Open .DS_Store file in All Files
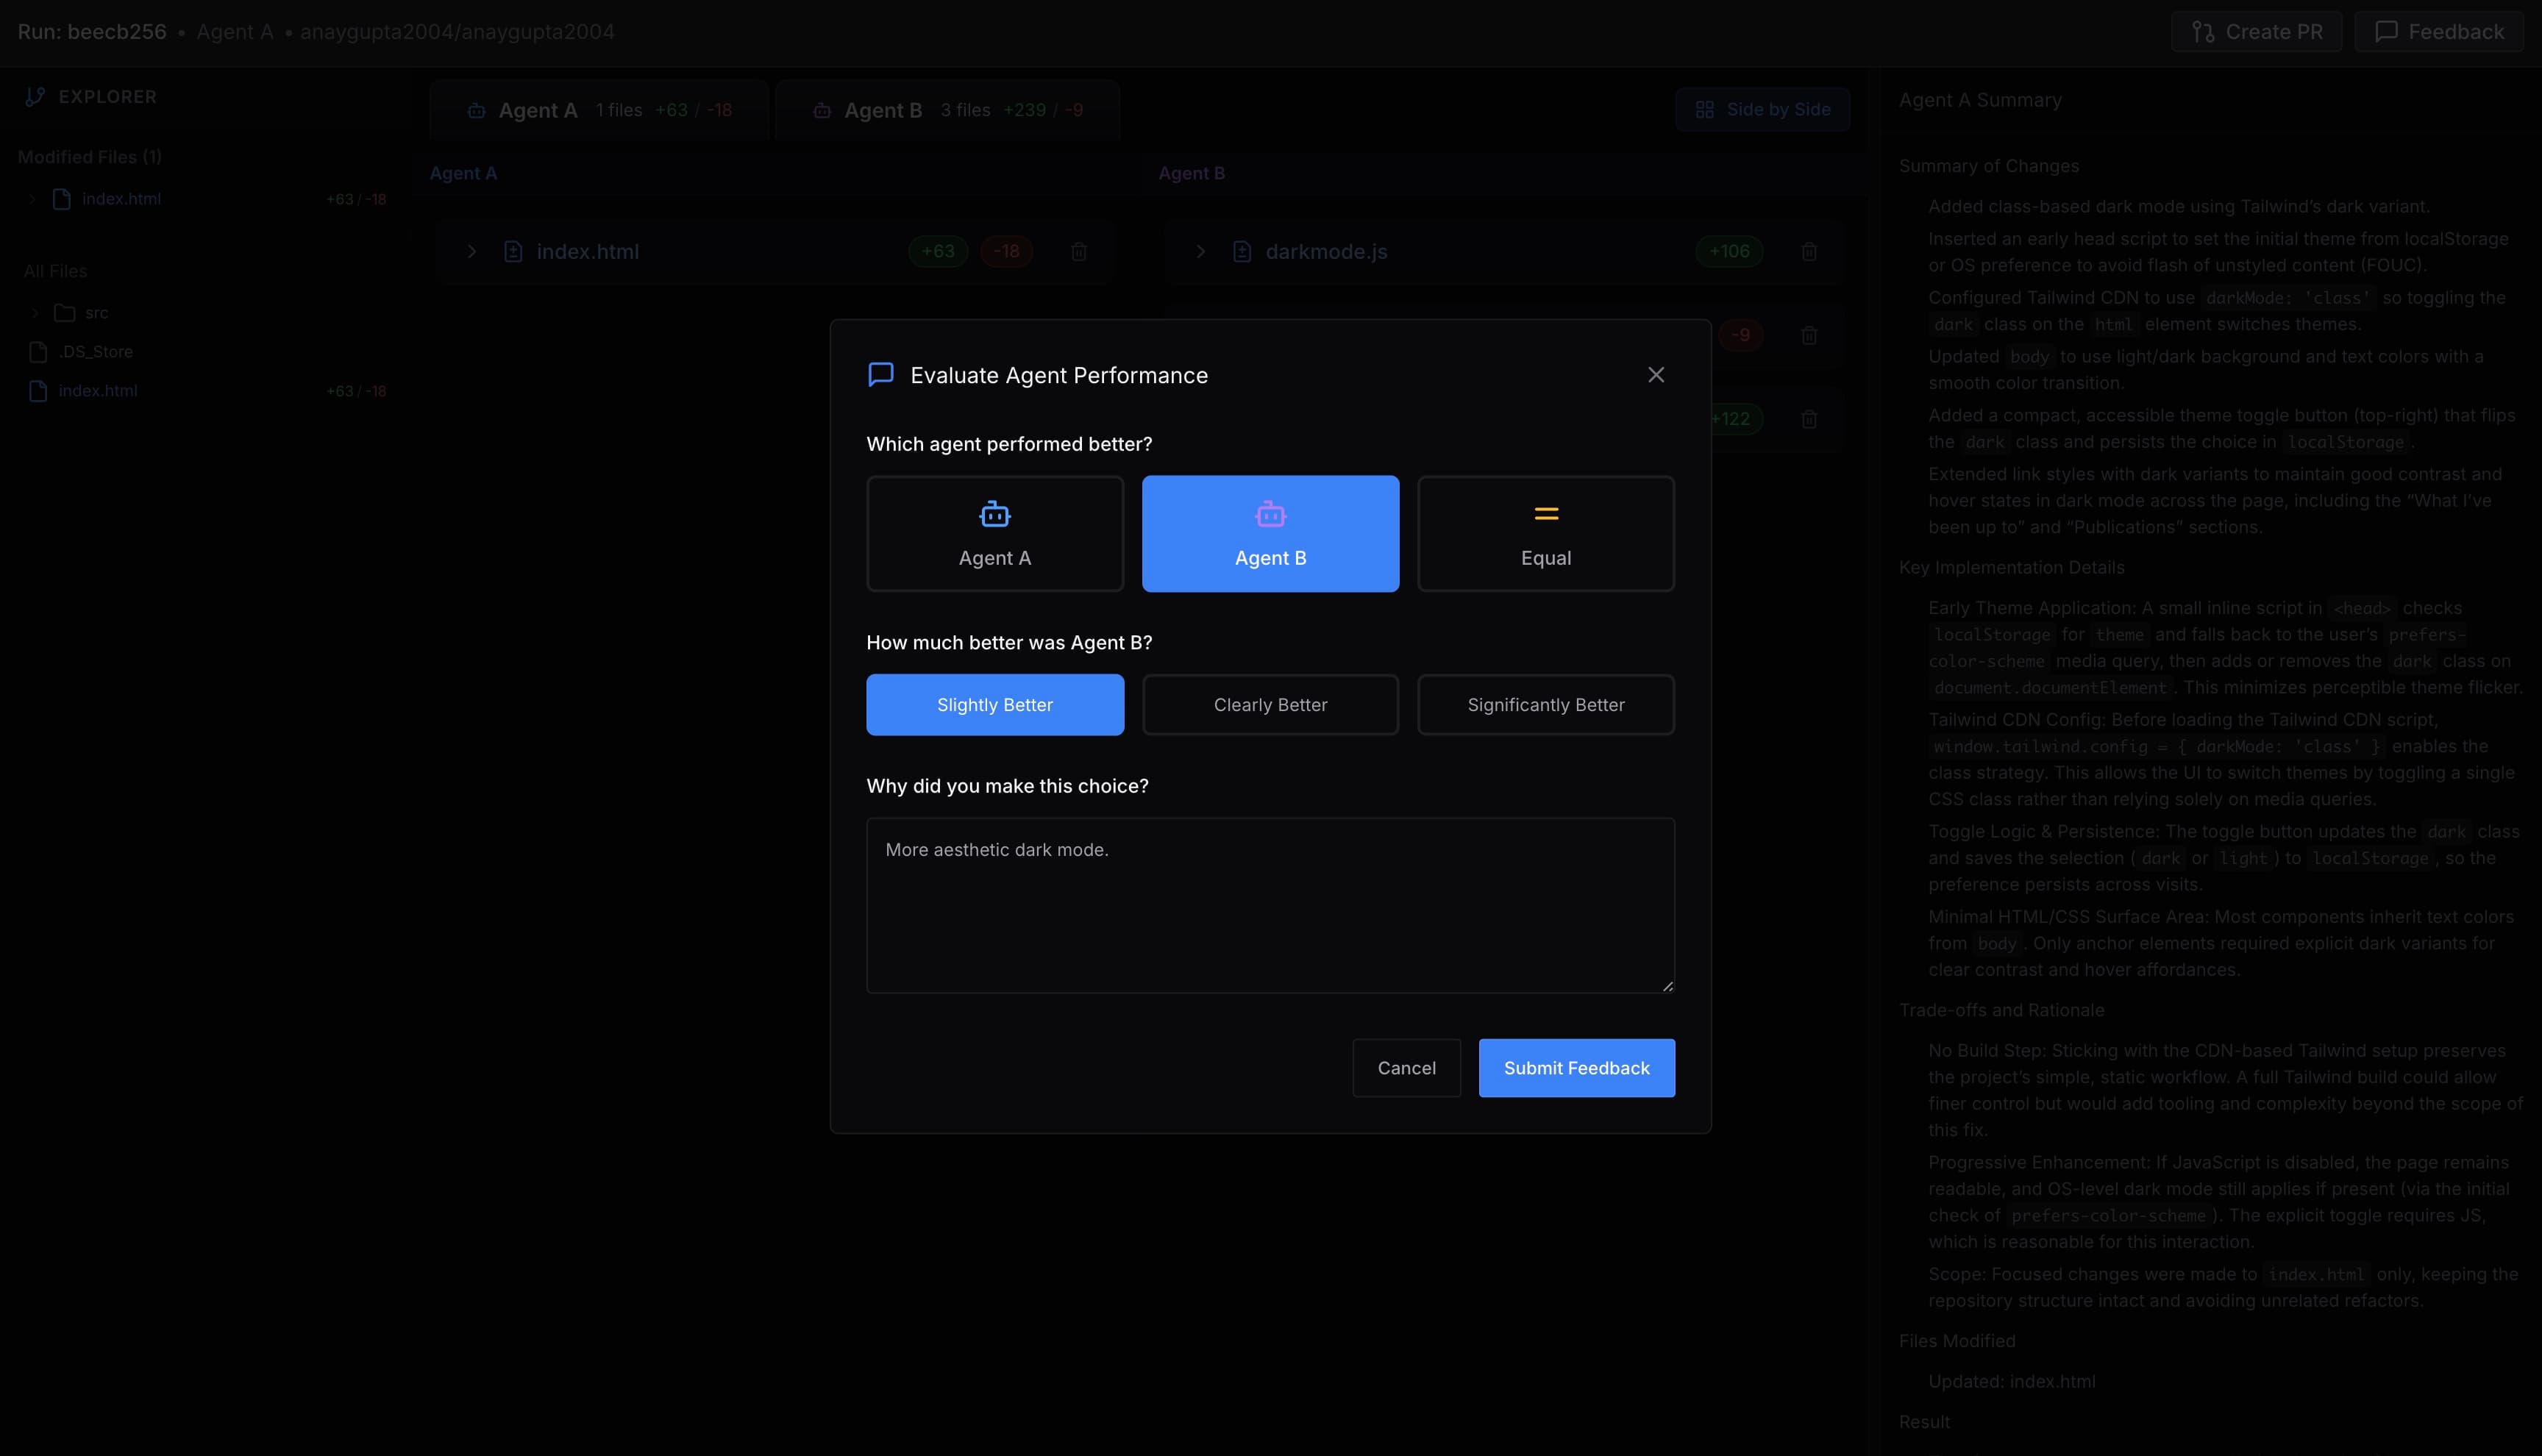Viewport: 2542px width, 1456px height. (x=95, y=352)
